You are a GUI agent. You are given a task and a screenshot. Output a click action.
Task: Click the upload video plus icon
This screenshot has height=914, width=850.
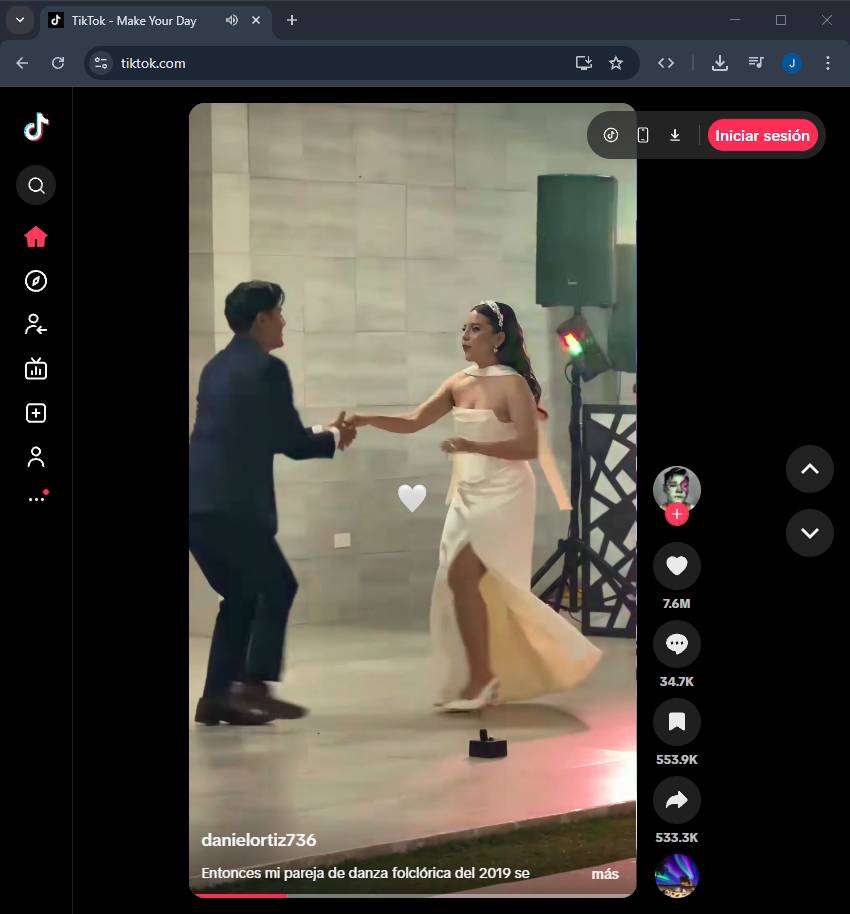(x=36, y=413)
